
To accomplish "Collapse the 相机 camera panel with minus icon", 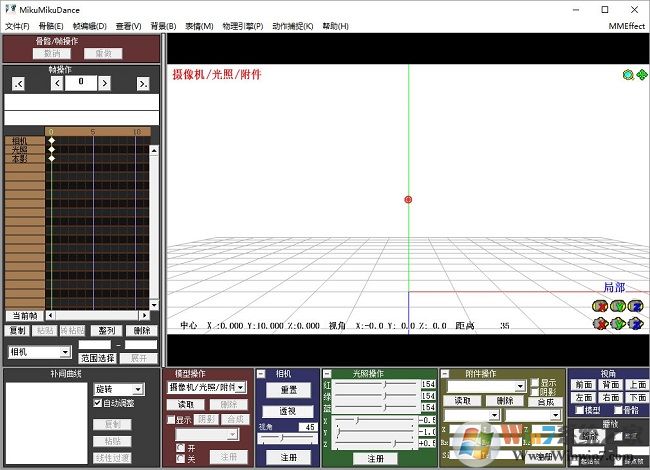I will [261, 373].
